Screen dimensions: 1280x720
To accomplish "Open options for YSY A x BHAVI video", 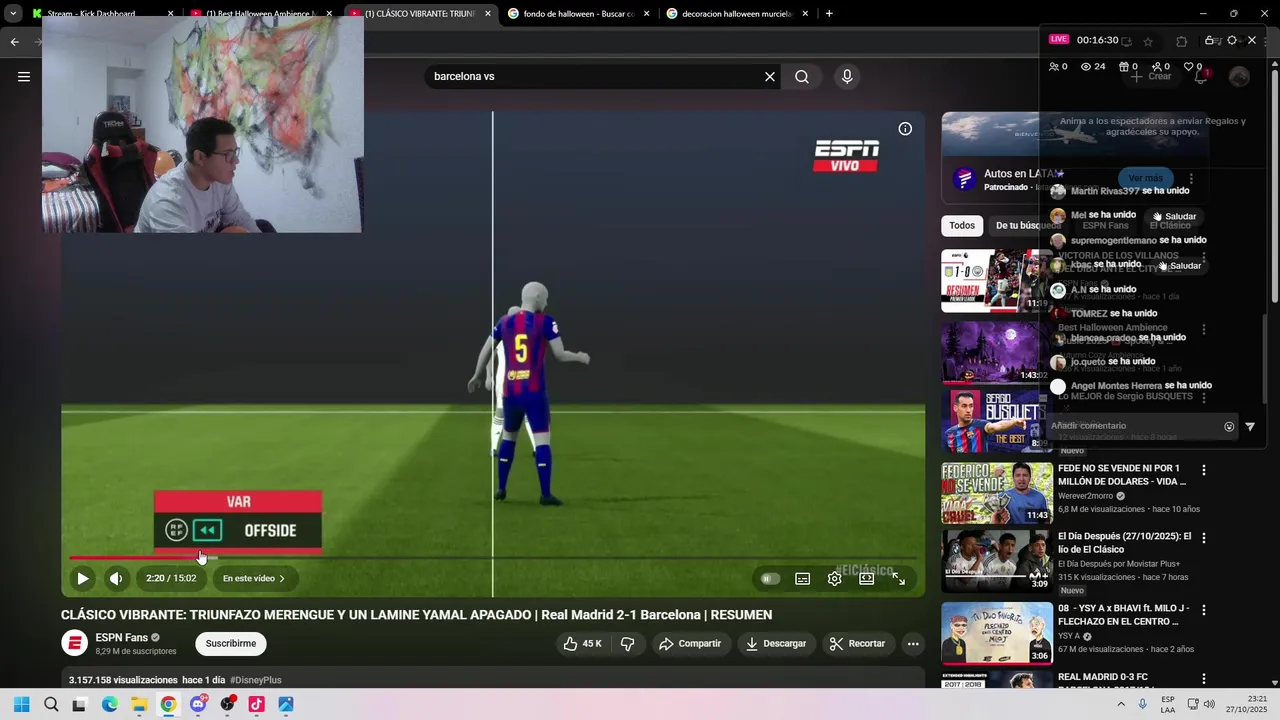I will click(1204, 610).
